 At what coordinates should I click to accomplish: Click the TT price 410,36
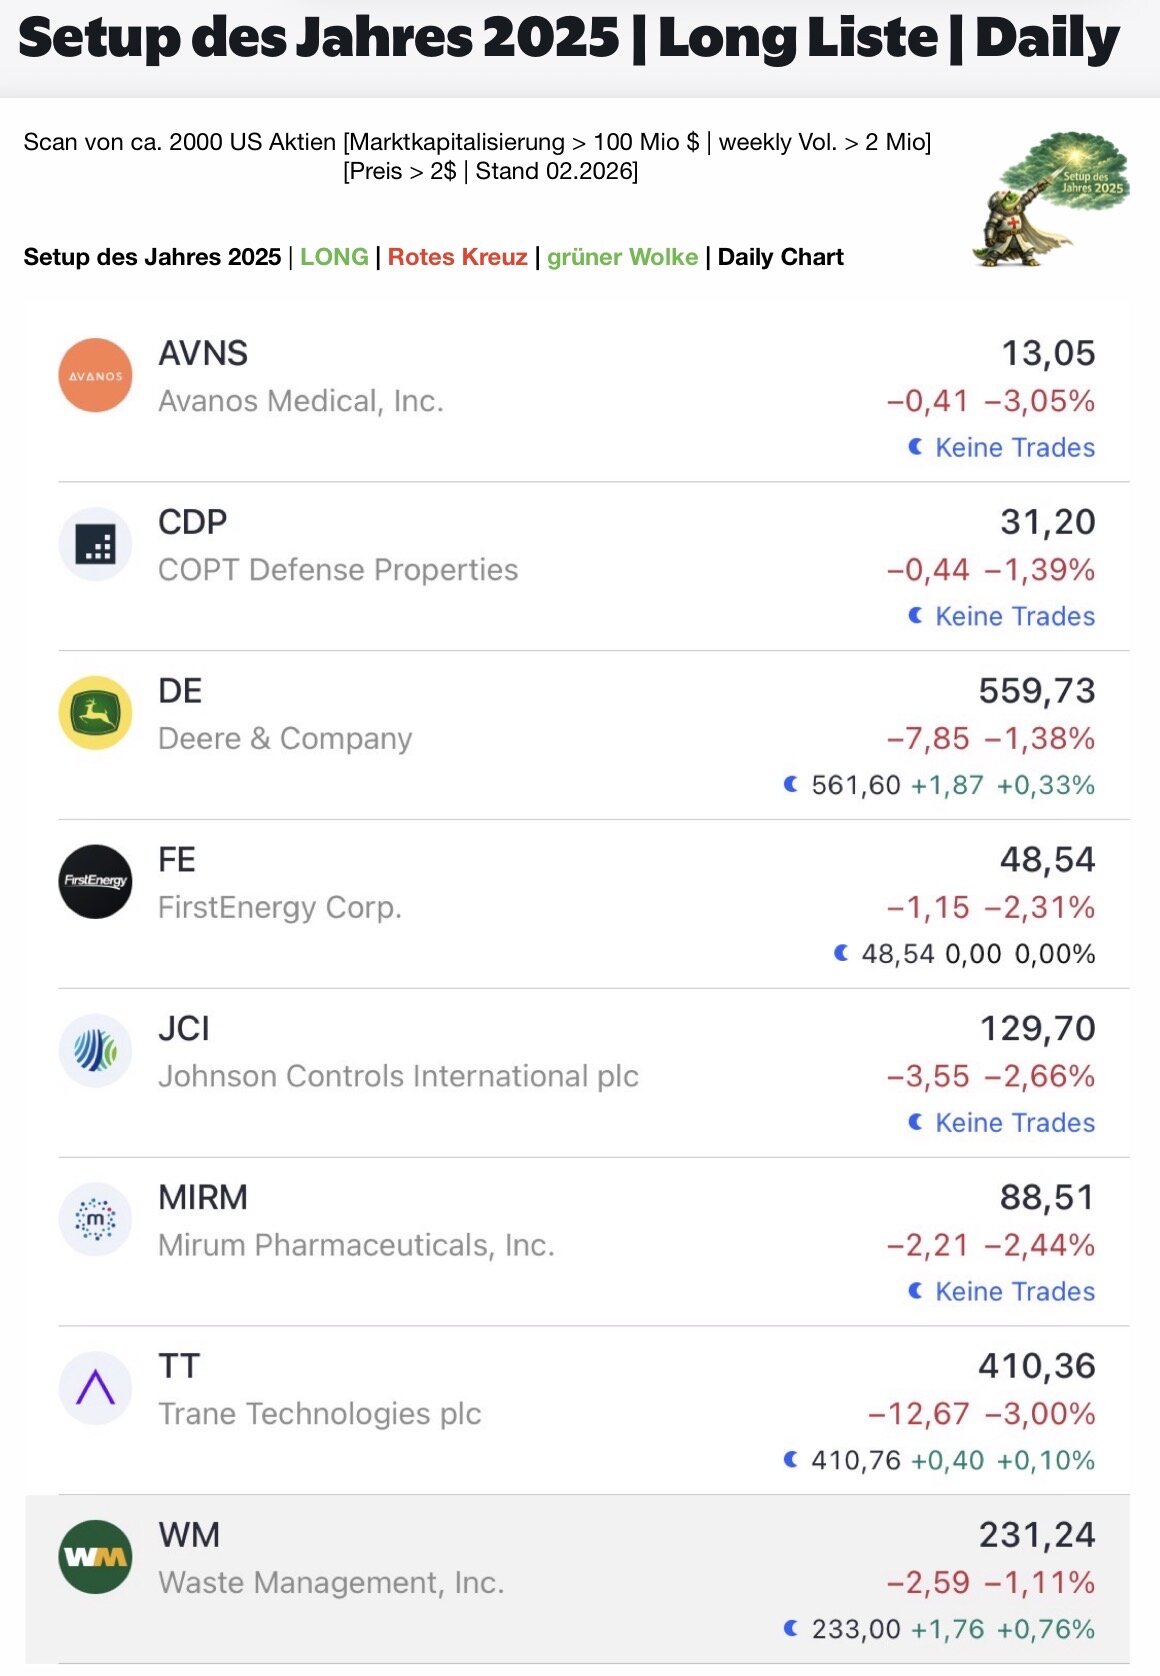[1036, 1366]
